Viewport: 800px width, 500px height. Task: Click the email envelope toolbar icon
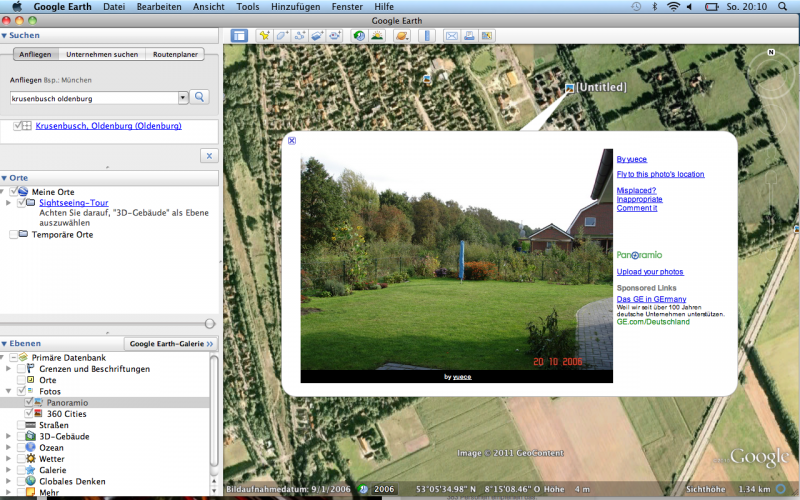[x=451, y=36]
